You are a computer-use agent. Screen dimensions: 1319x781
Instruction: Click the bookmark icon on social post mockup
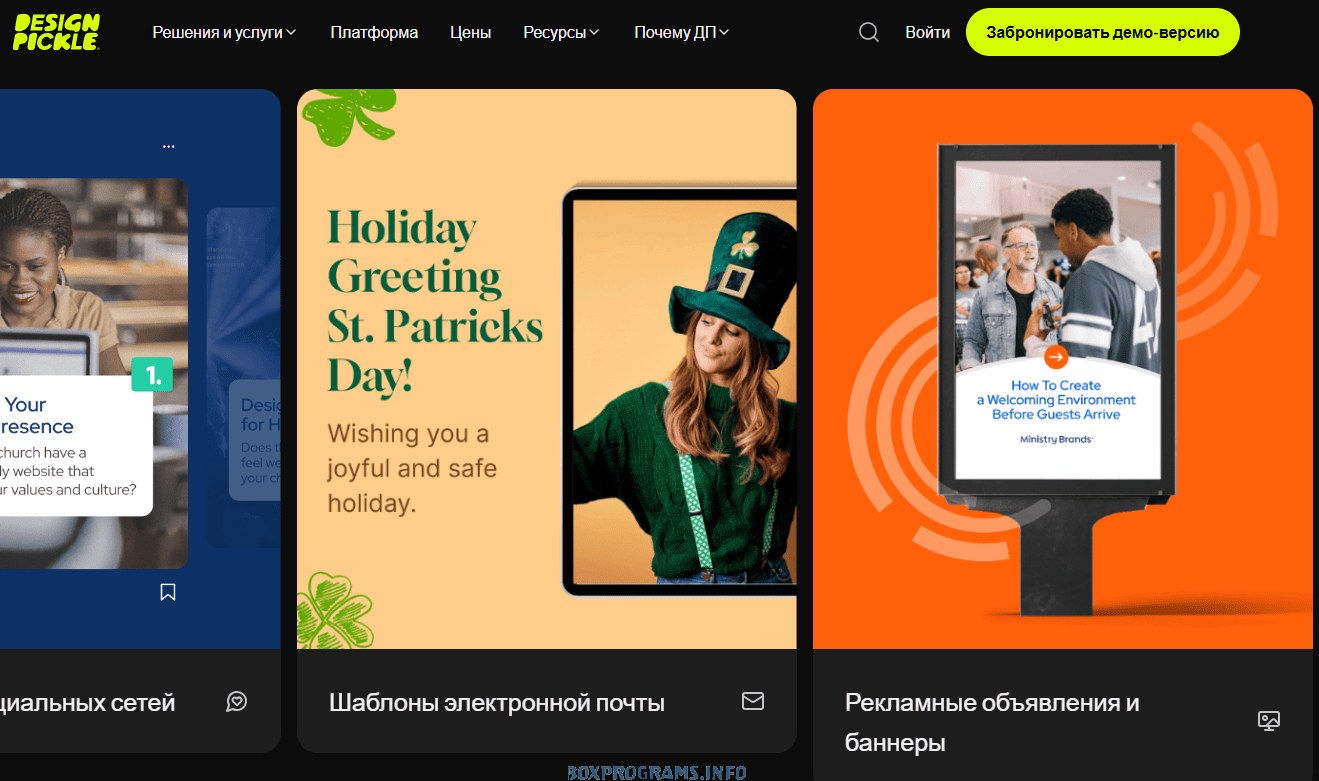168,592
